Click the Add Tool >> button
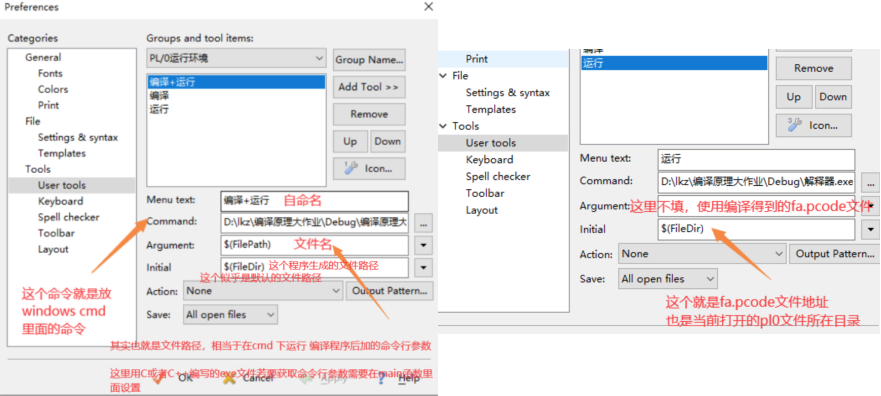 pyautogui.click(x=369, y=87)
